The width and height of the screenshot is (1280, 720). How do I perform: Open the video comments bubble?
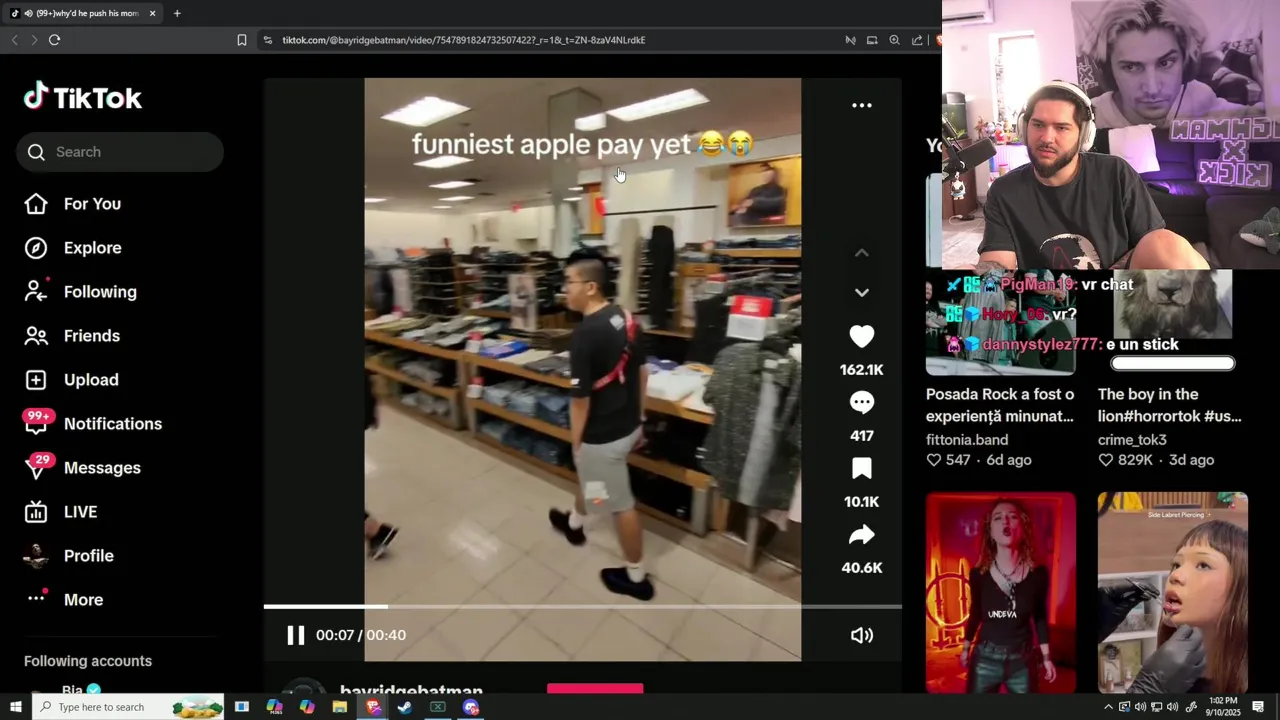861,403
